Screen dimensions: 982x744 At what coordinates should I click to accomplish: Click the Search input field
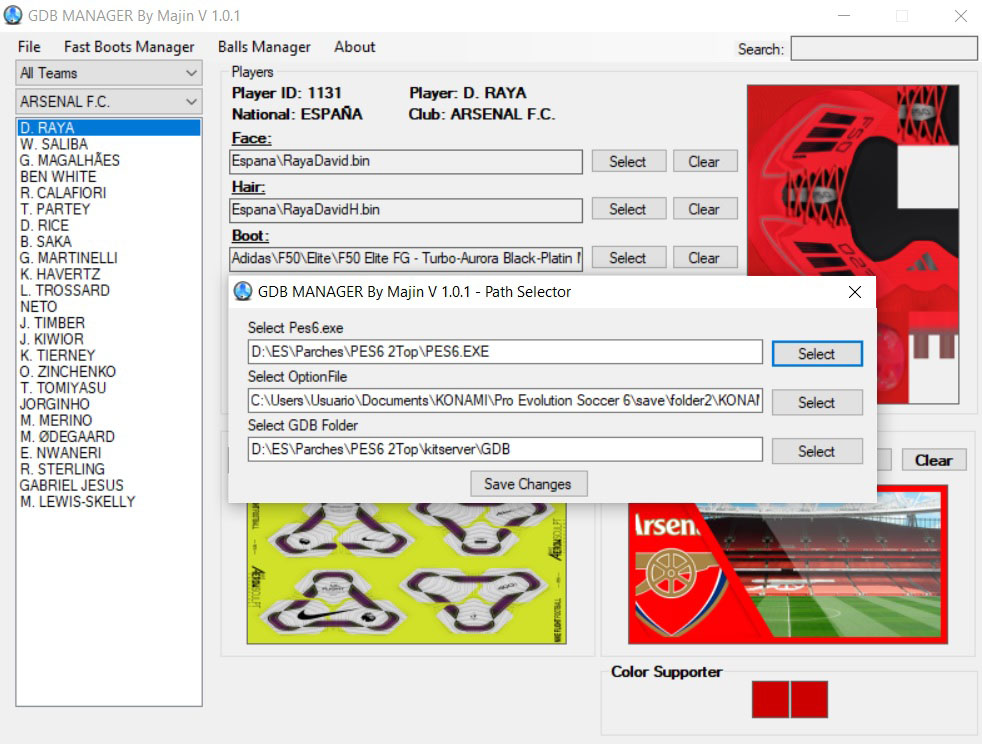pyautogui.click(x=884, y=49)
